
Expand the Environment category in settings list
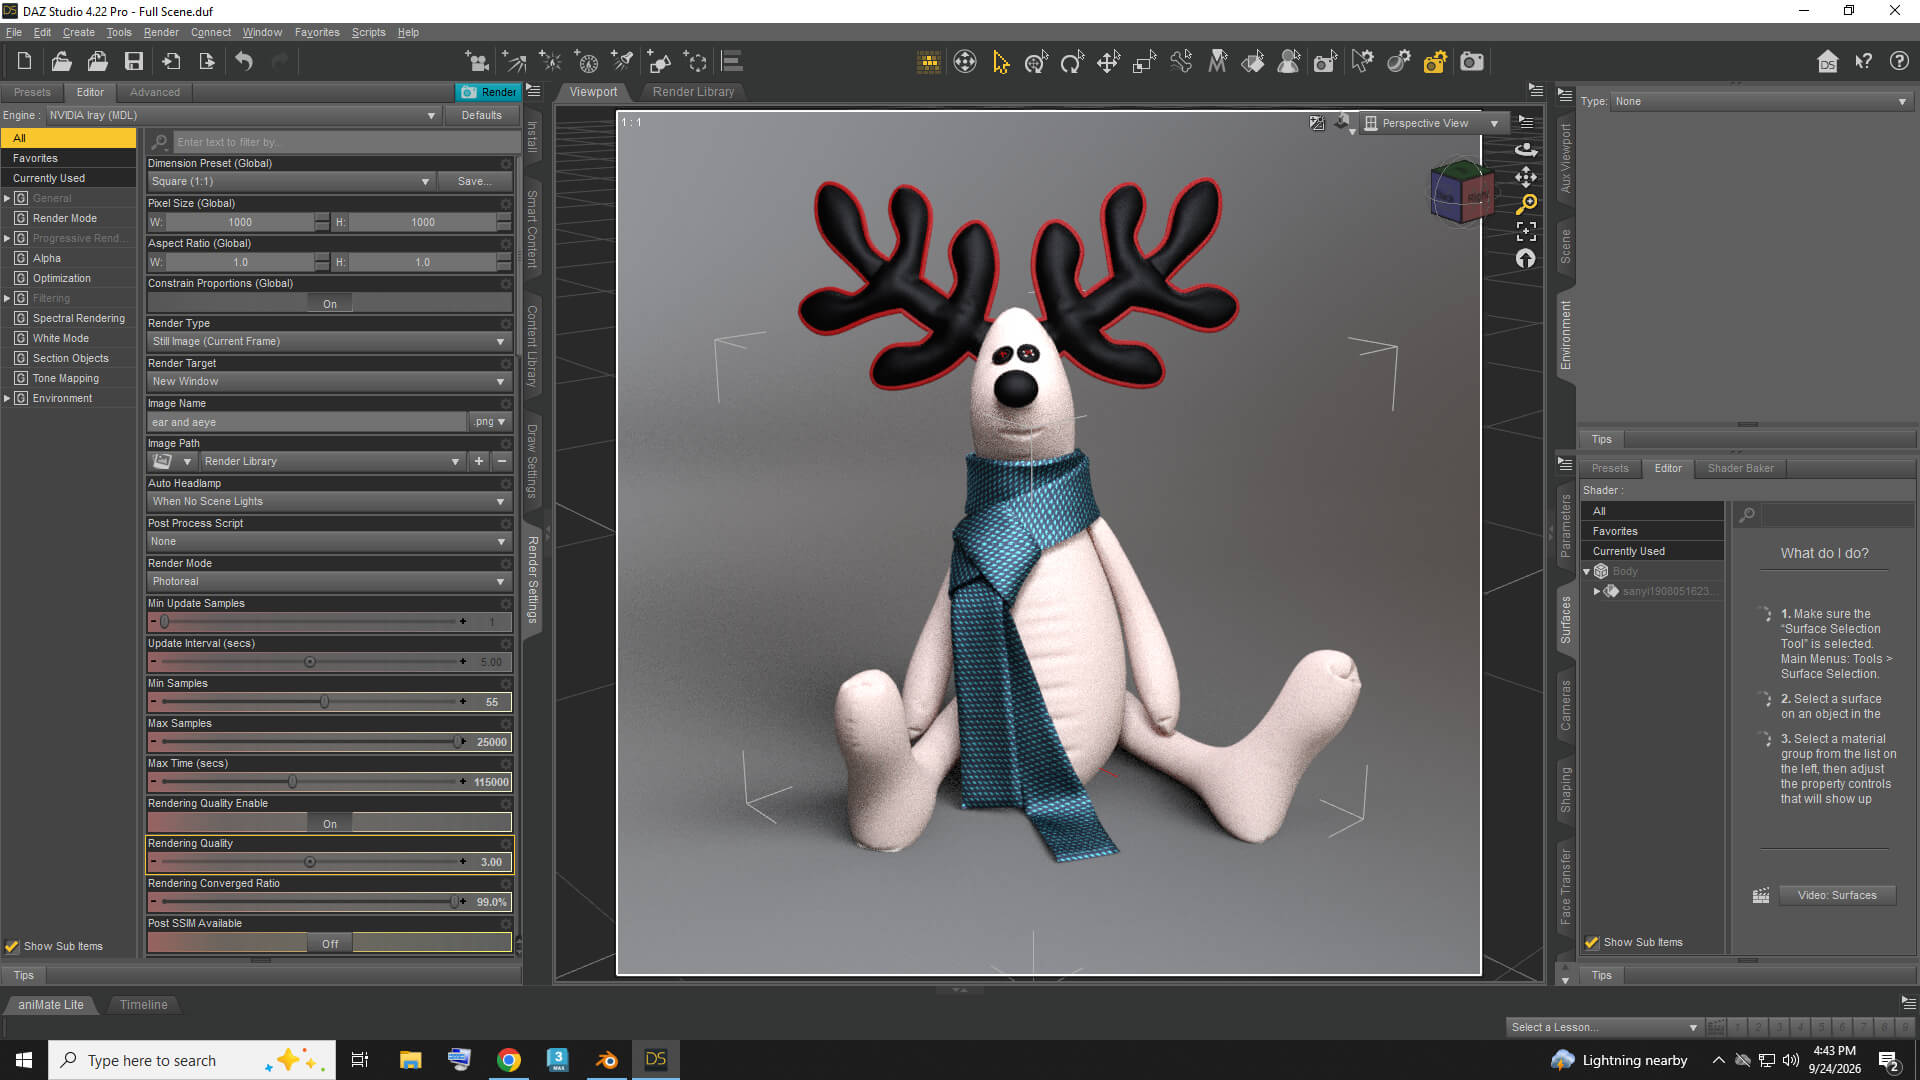tap(7, 398)
